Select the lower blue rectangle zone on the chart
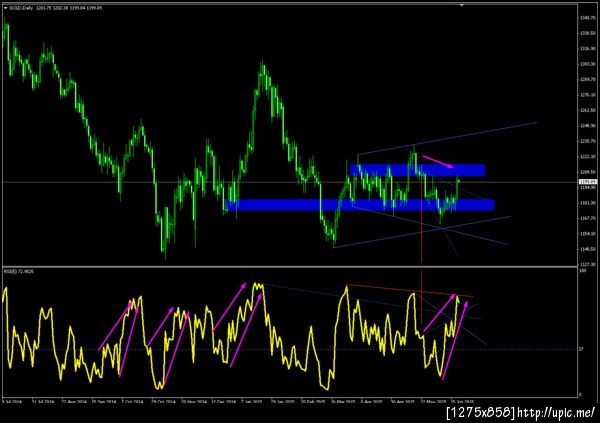Screen dimensions: 600x423 pos(360,204)
